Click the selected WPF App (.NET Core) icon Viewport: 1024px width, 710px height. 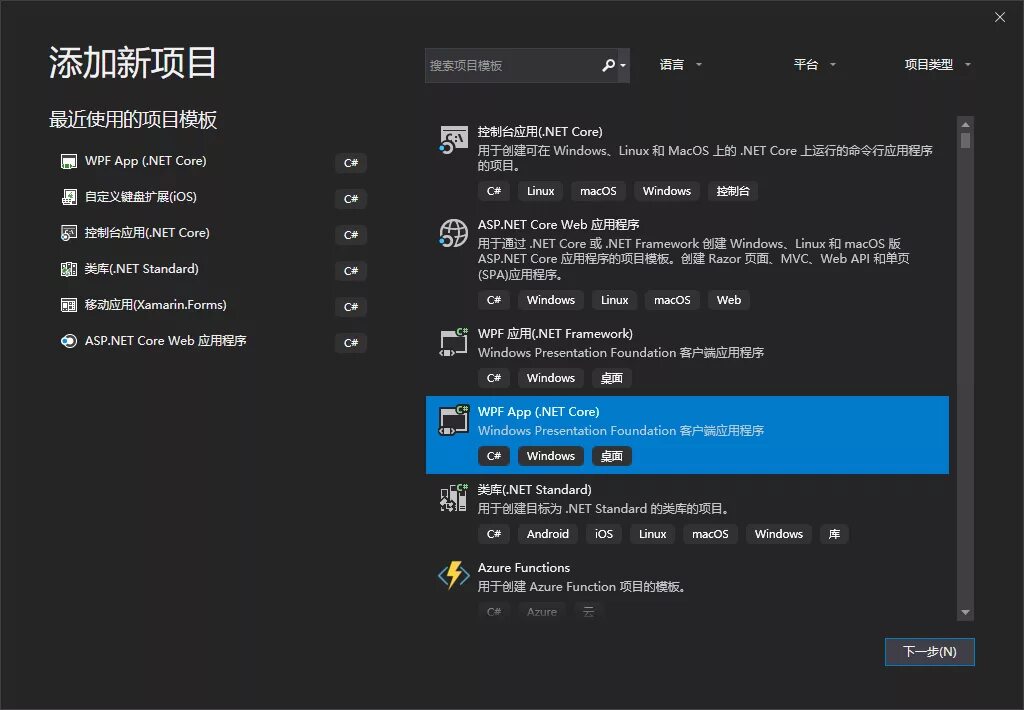pos(453,420)
